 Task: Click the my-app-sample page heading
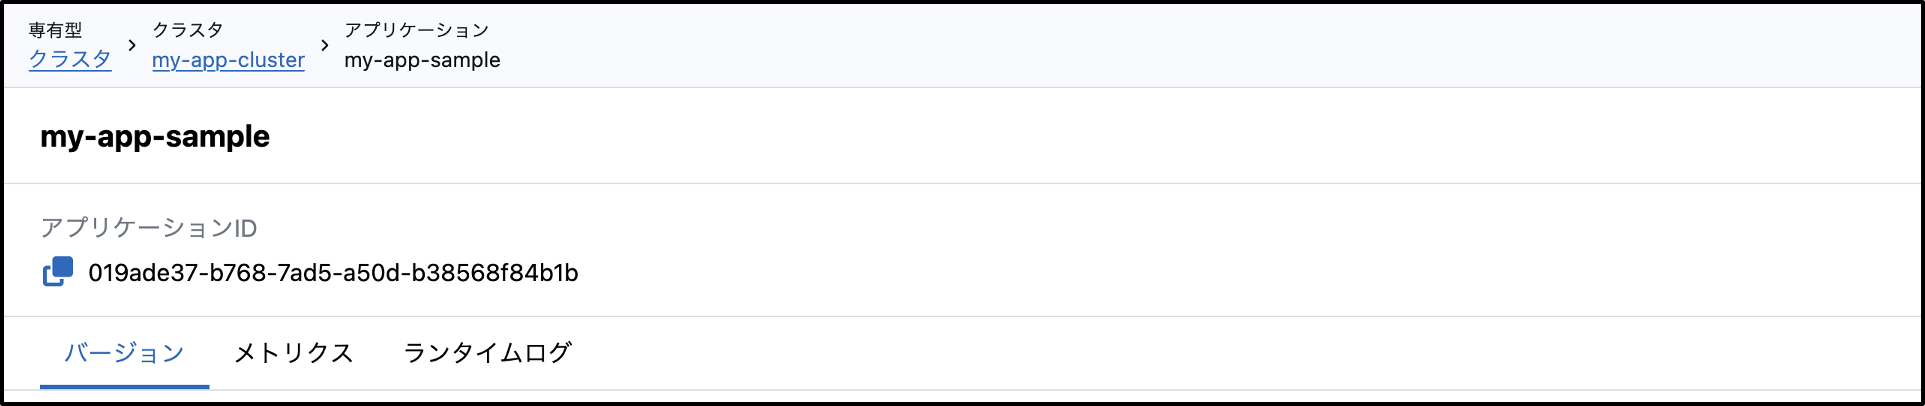[x=155, y=137]
